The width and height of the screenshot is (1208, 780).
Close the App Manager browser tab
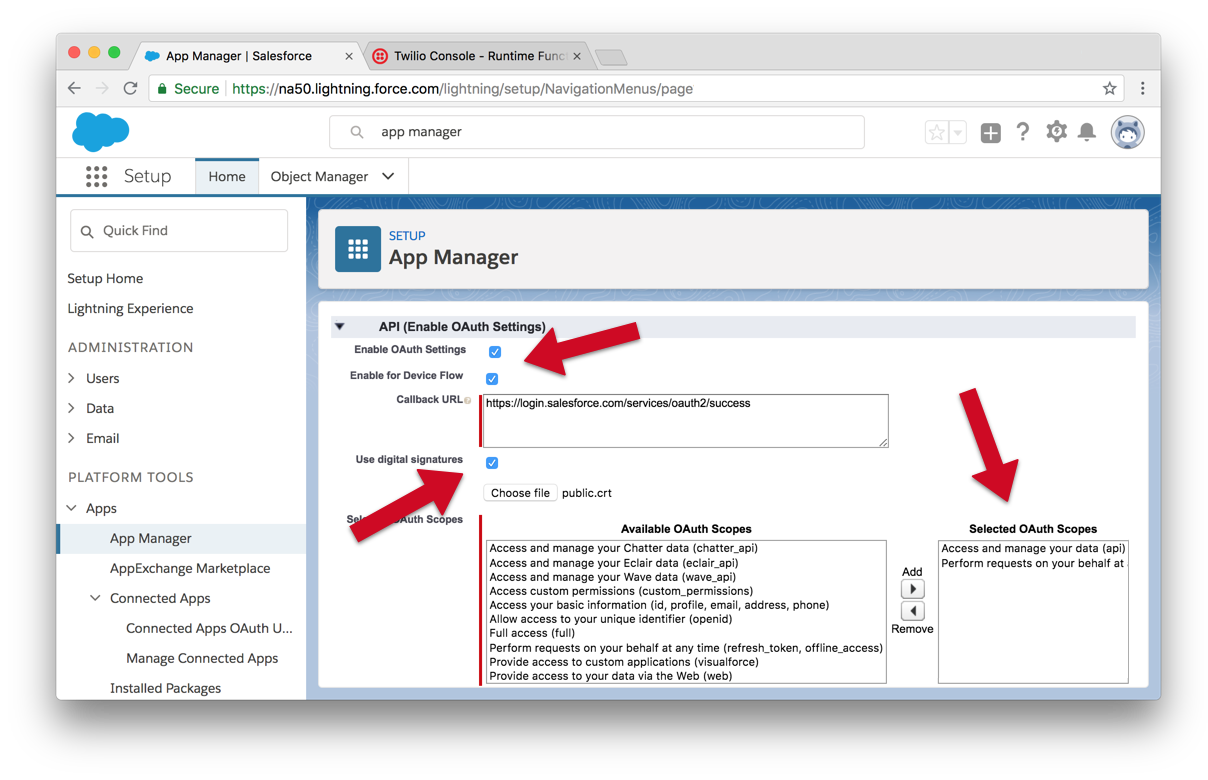(x=349, y=56)
